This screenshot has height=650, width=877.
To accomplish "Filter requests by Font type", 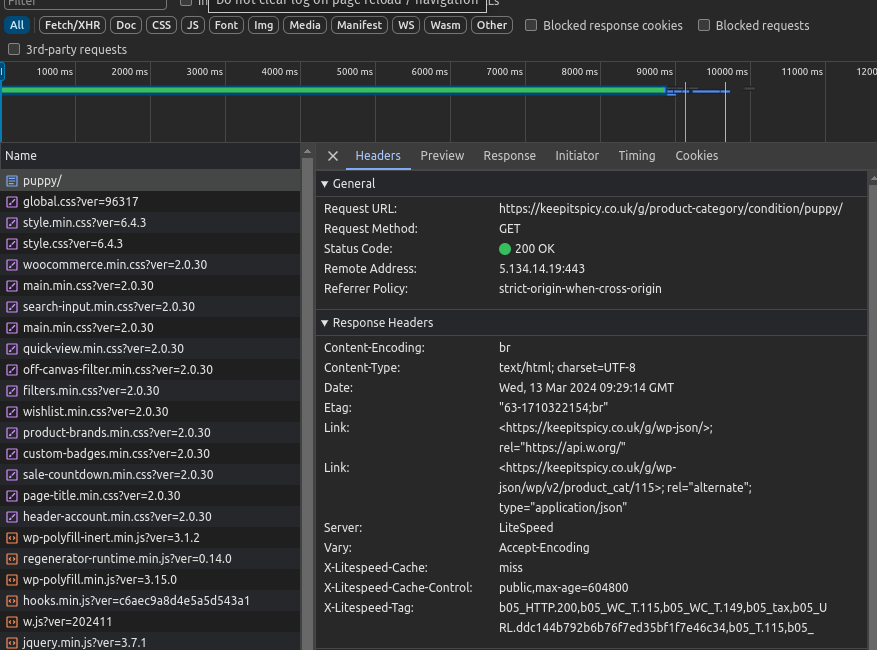I will (x=226, y=25).
